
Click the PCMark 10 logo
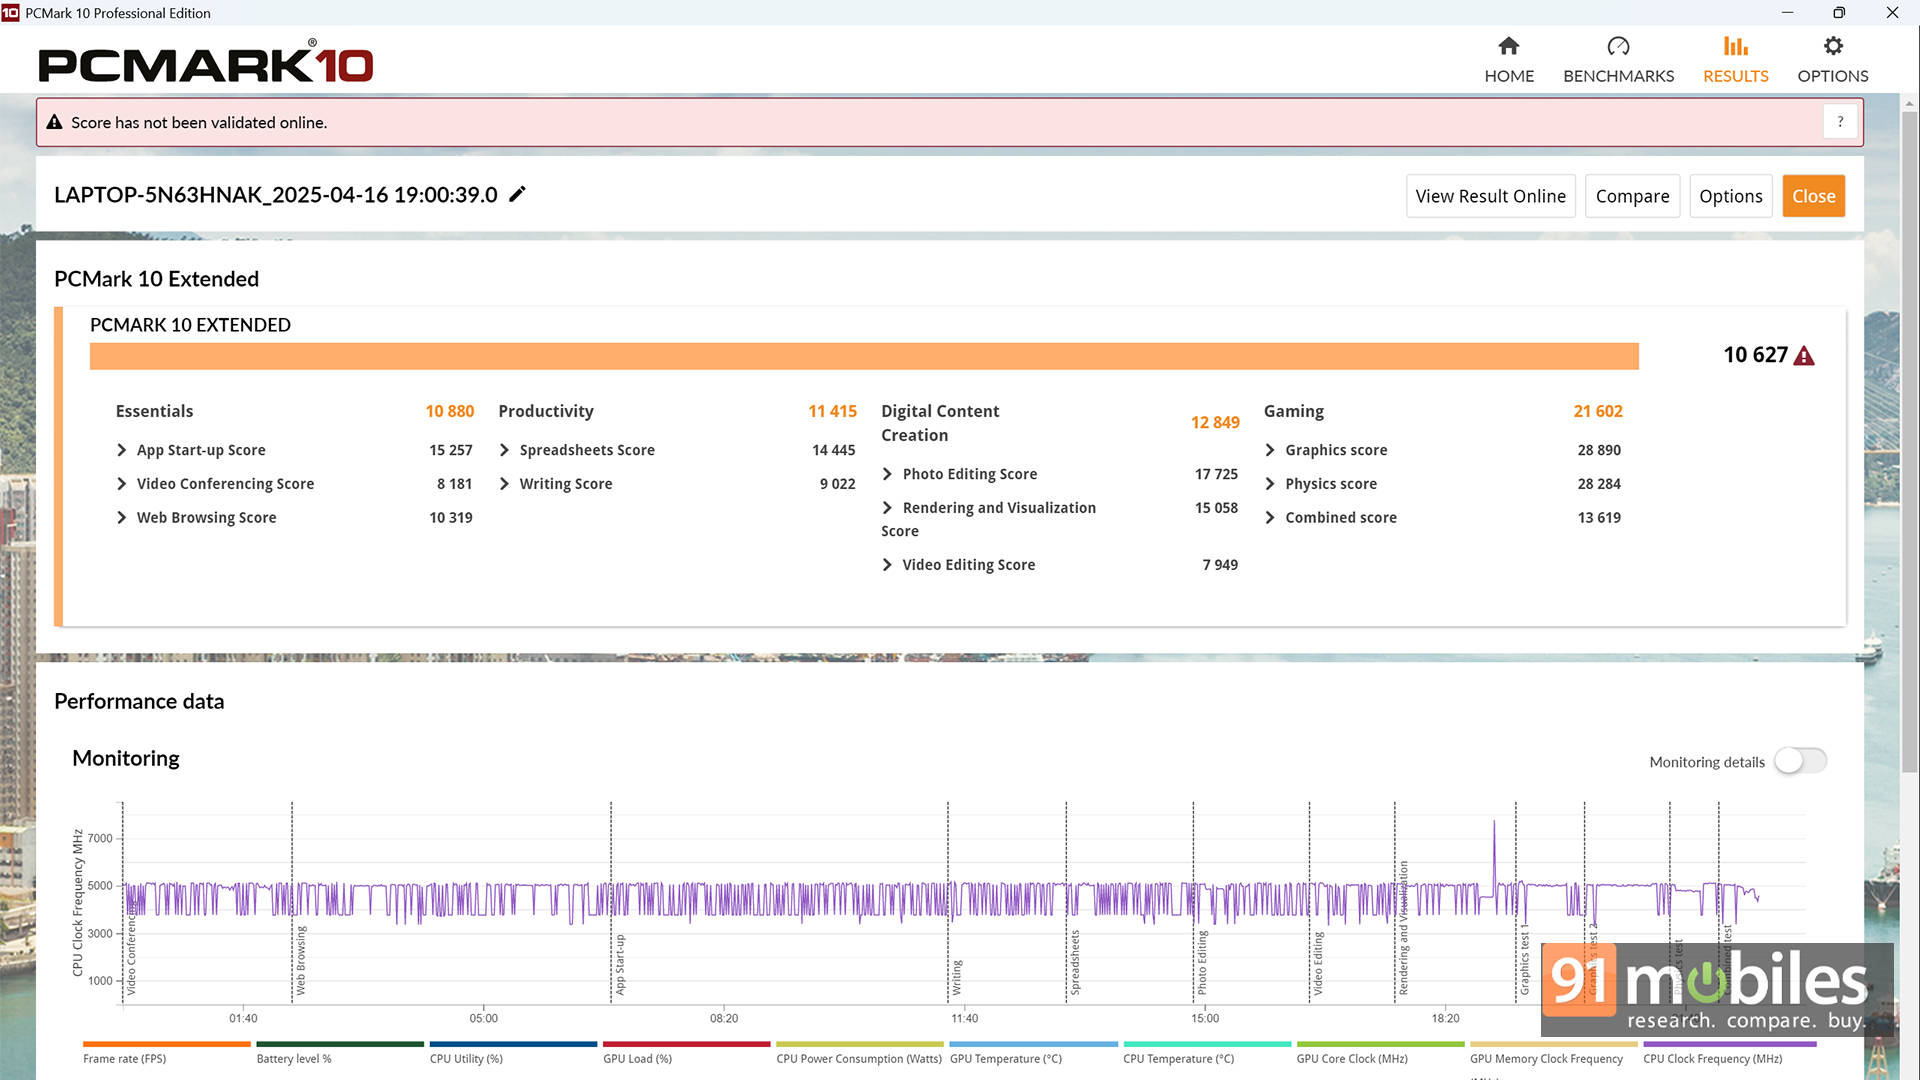(206, 63)
